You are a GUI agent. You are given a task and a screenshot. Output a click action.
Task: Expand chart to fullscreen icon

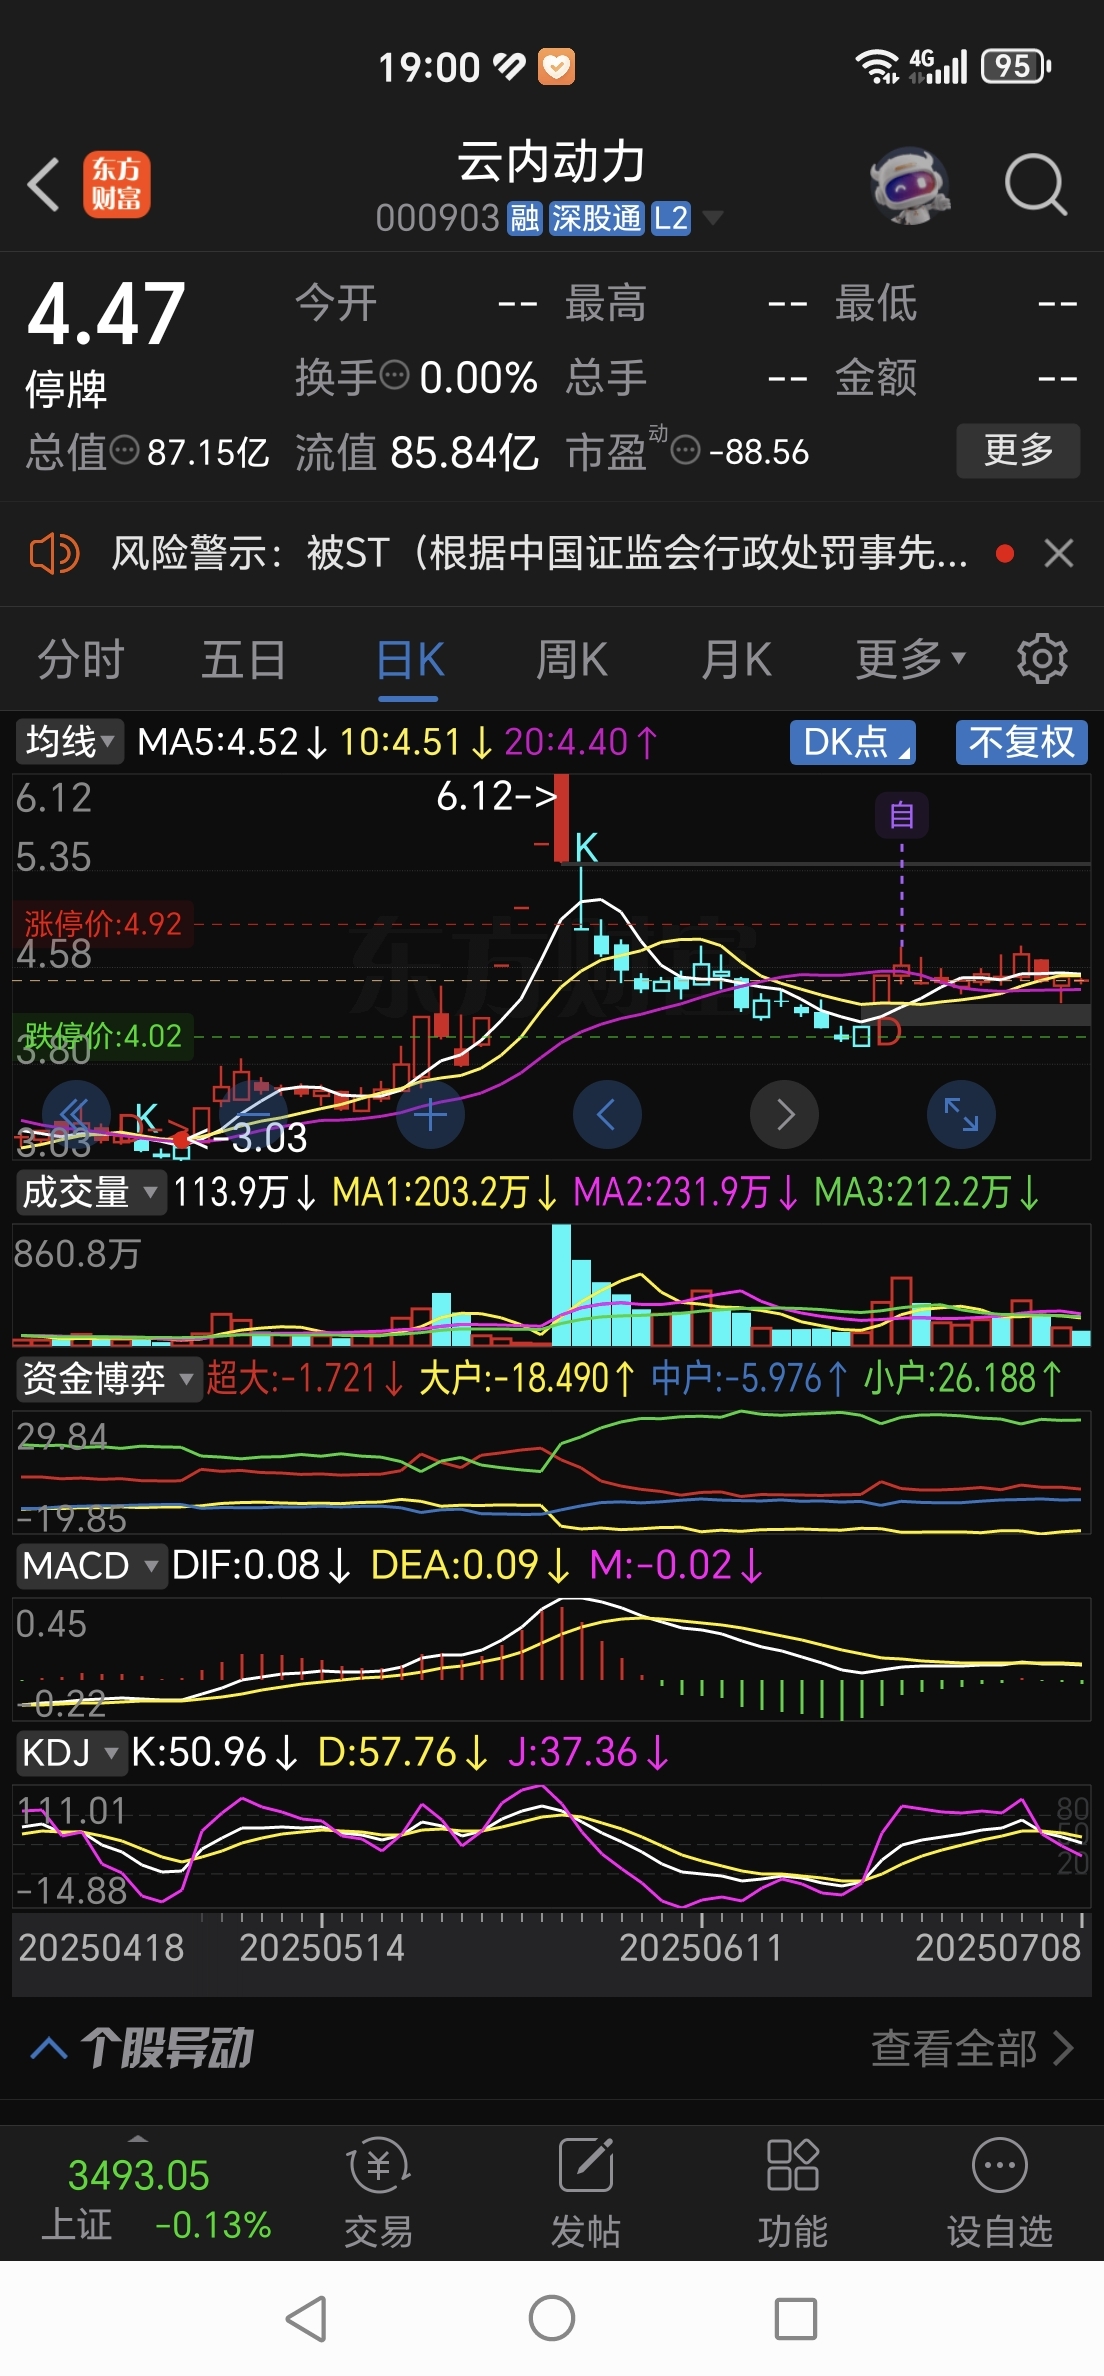[961, 1114]
